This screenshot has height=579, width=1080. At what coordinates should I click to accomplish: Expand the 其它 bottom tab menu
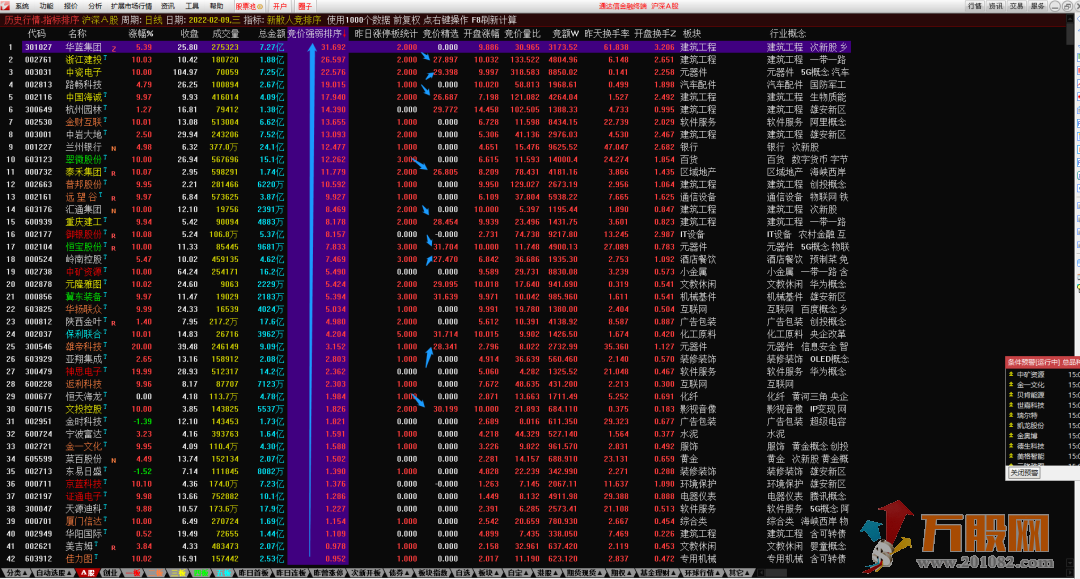pyautogui.click(x=739, y=572)
